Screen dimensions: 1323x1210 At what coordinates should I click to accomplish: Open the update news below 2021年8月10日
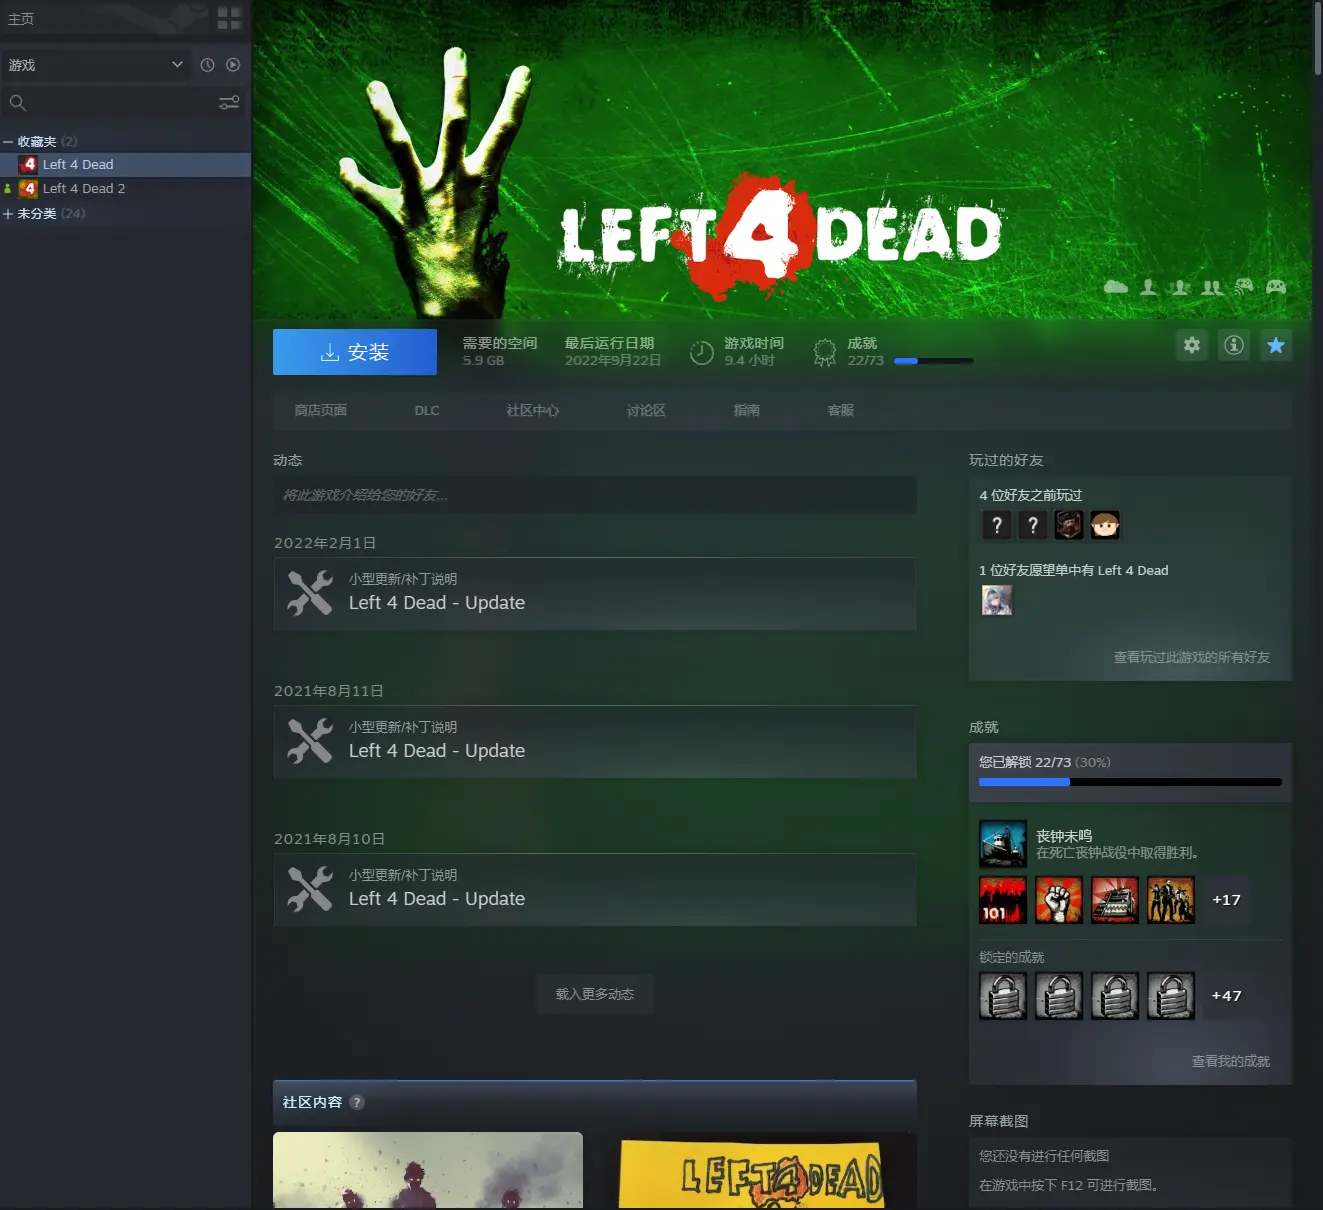click(x=595, y=890)
